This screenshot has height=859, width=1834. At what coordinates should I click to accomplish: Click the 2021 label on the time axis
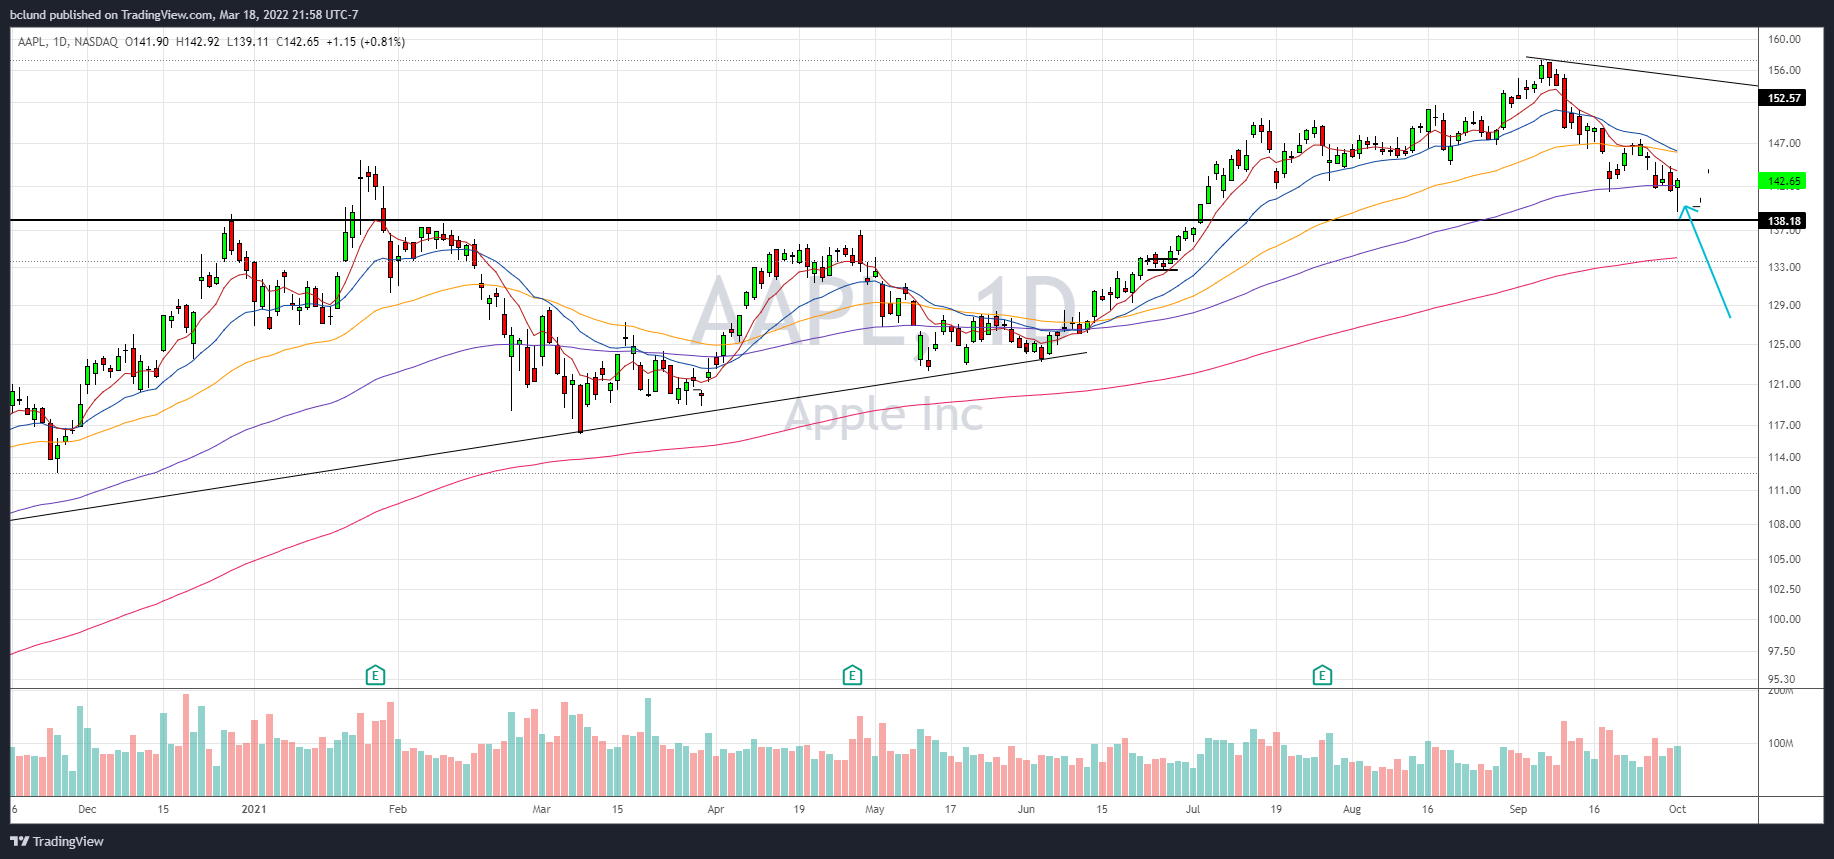[x=254, y=810]
